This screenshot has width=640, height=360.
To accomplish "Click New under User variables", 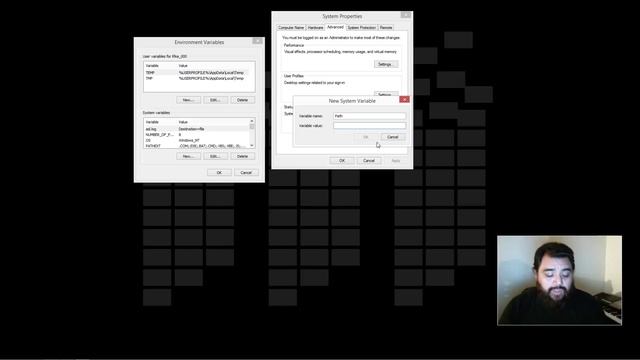I will [188, 100].
